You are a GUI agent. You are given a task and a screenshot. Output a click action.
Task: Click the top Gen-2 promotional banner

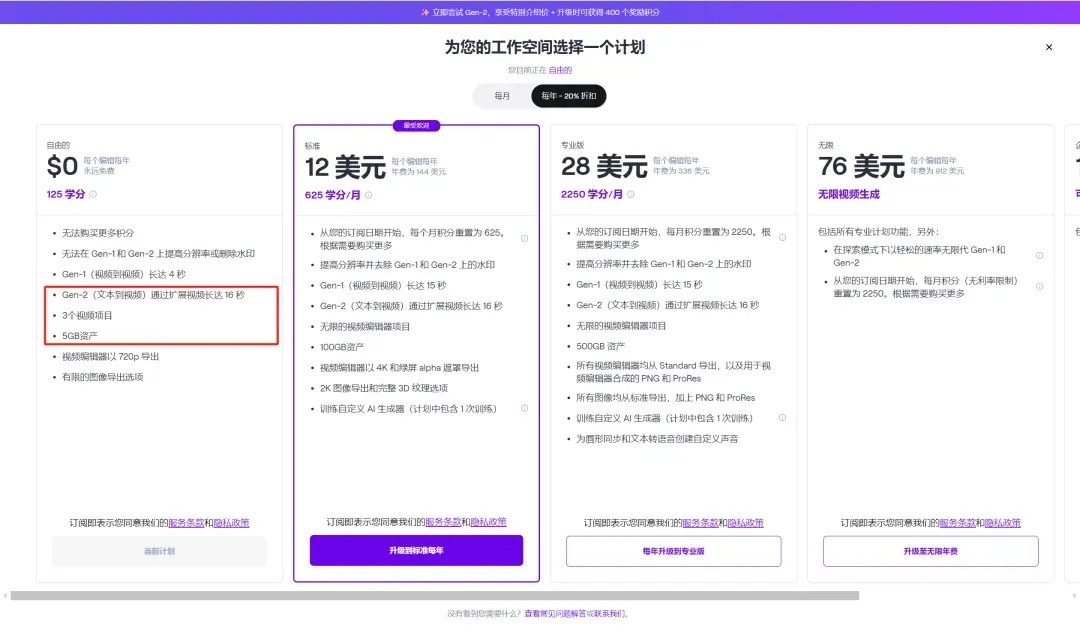(x=540, y=12)
